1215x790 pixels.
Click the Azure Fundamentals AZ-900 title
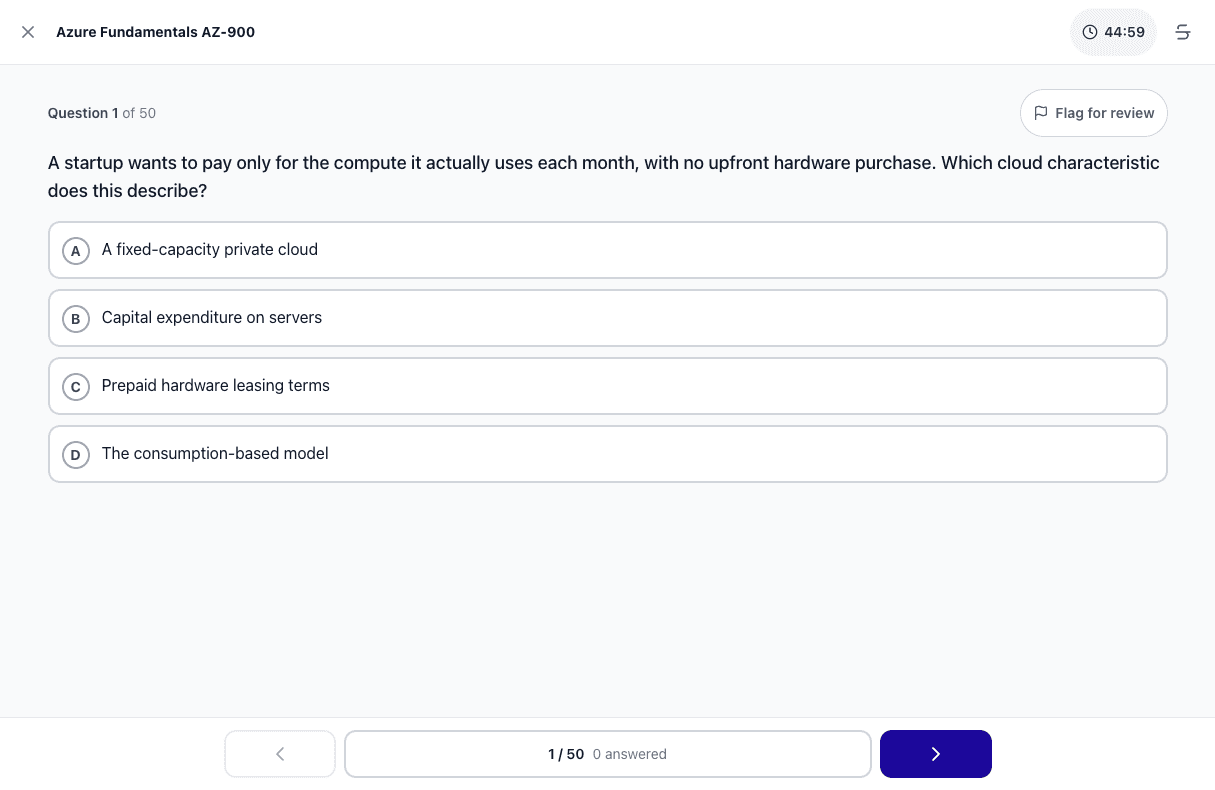156,32
